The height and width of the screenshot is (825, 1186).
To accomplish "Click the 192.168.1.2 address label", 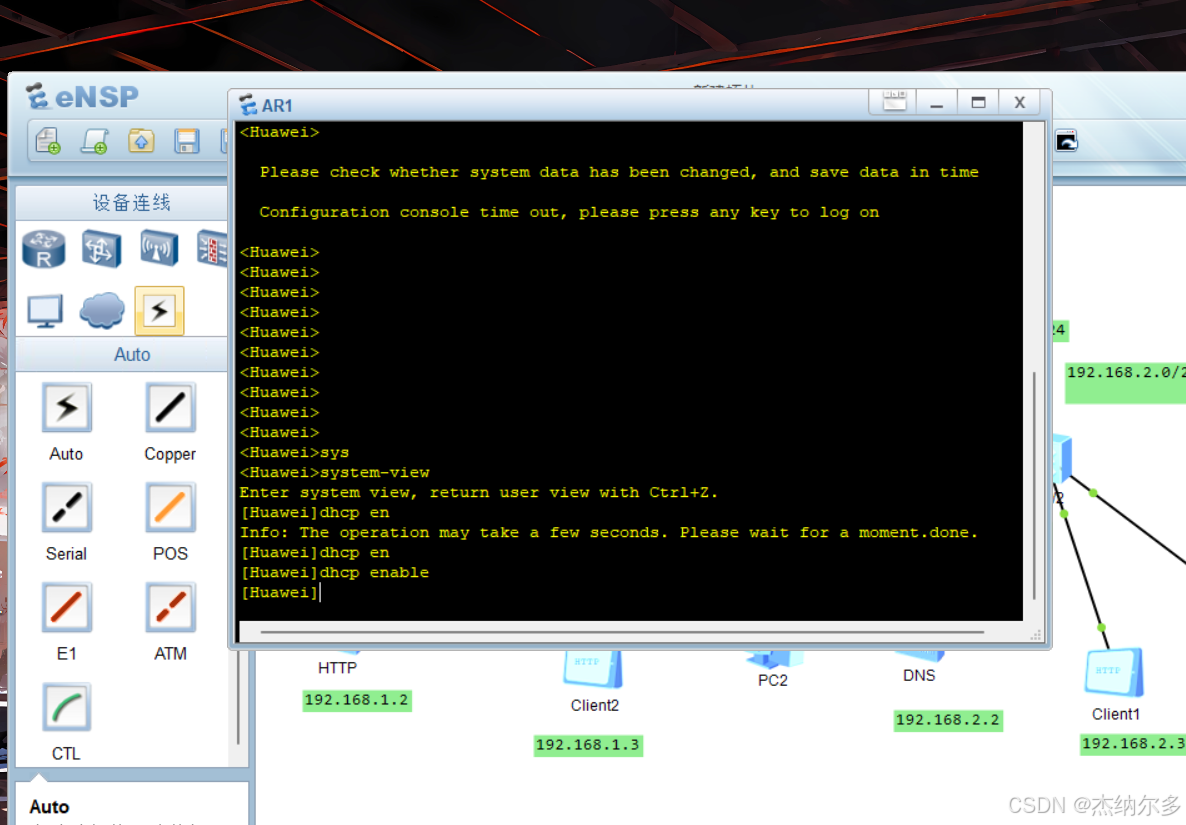I will coord(356,700).
